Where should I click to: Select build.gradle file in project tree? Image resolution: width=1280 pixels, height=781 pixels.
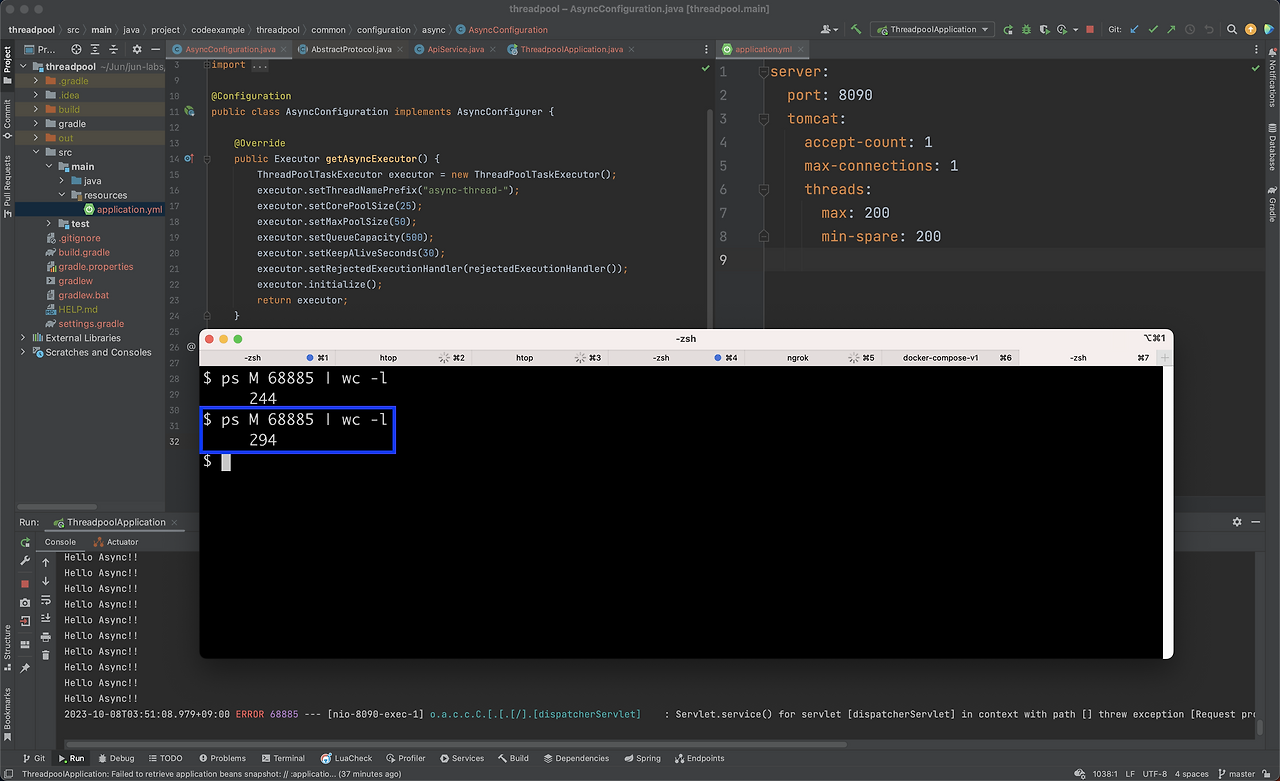[84, 253]
